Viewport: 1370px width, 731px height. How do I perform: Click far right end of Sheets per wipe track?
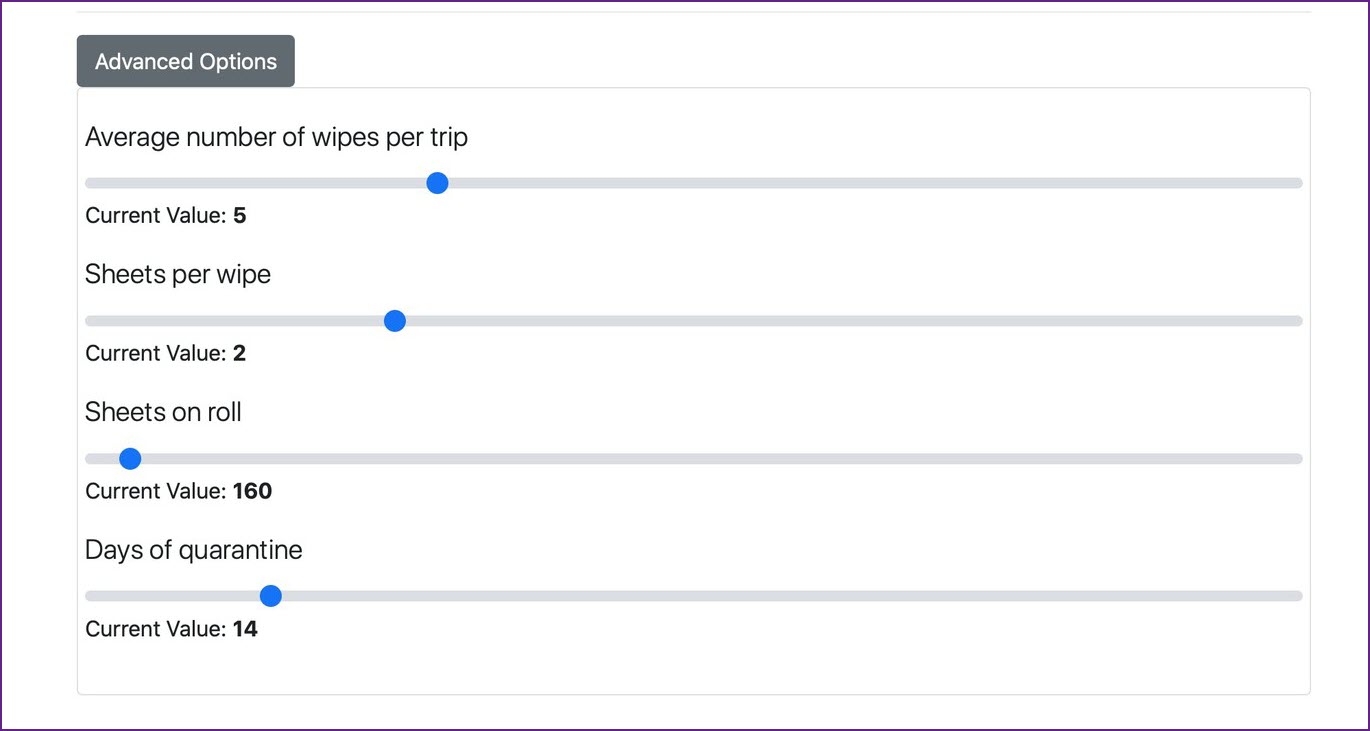(x=1297, y=321)
